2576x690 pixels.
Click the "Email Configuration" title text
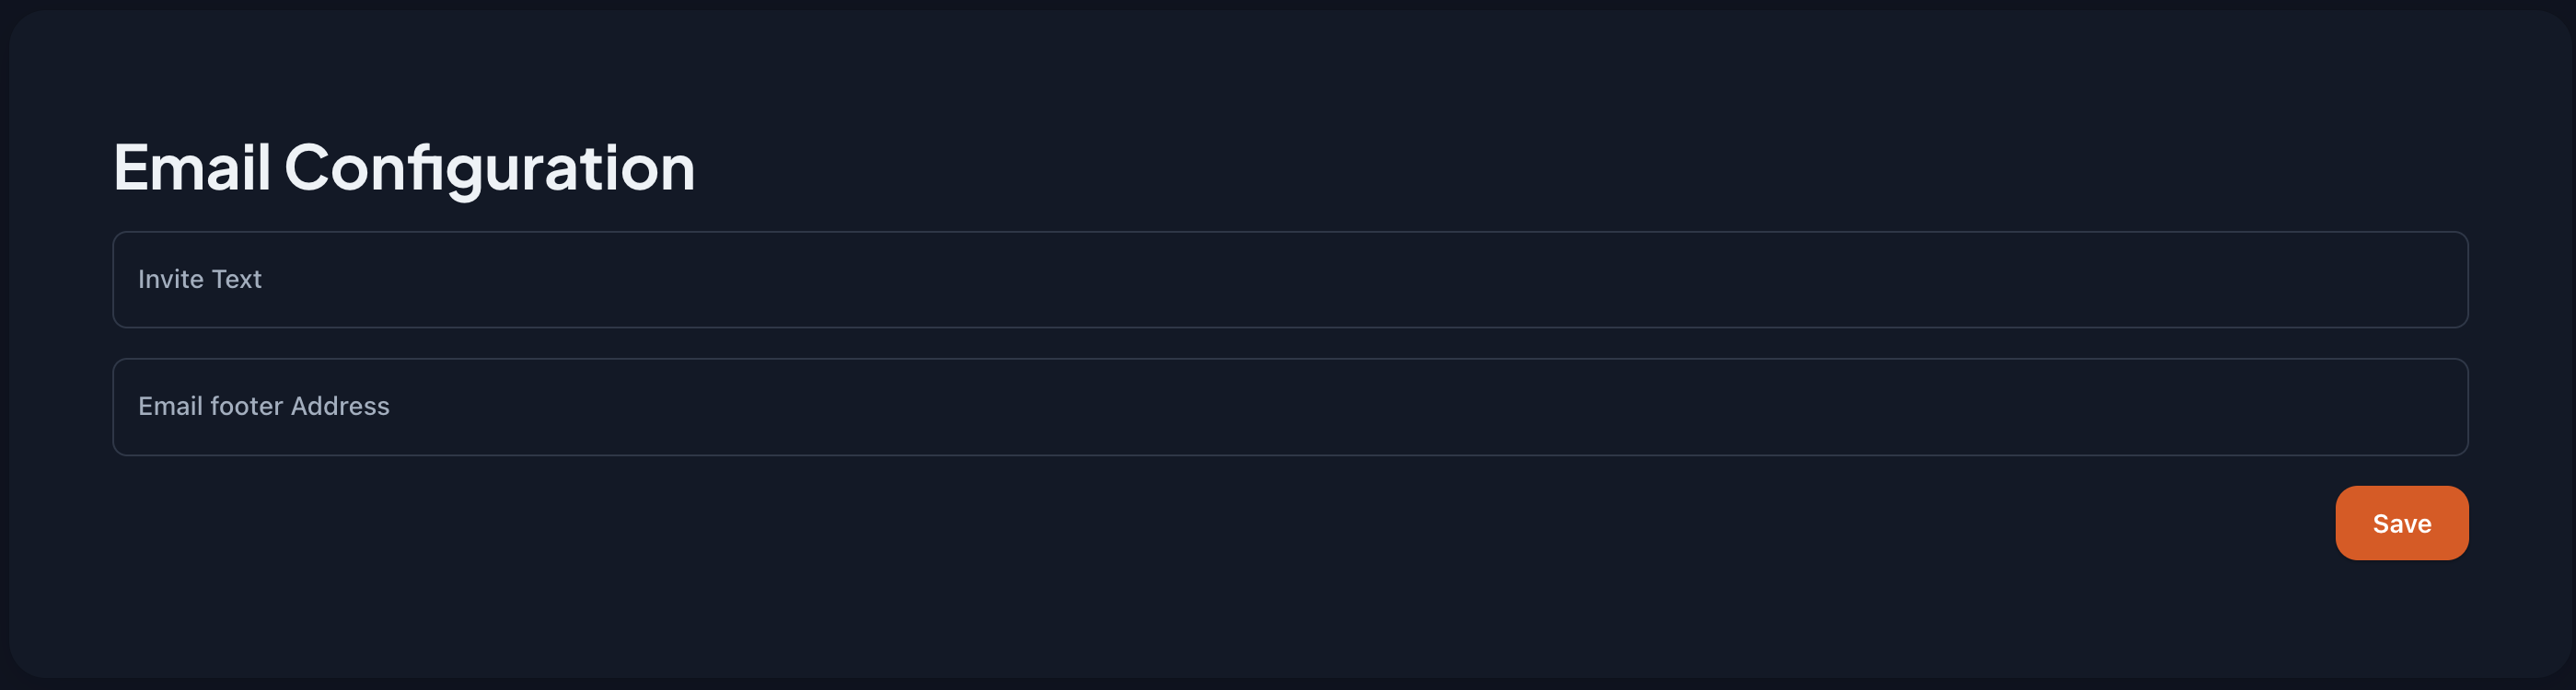click(404, 167)
